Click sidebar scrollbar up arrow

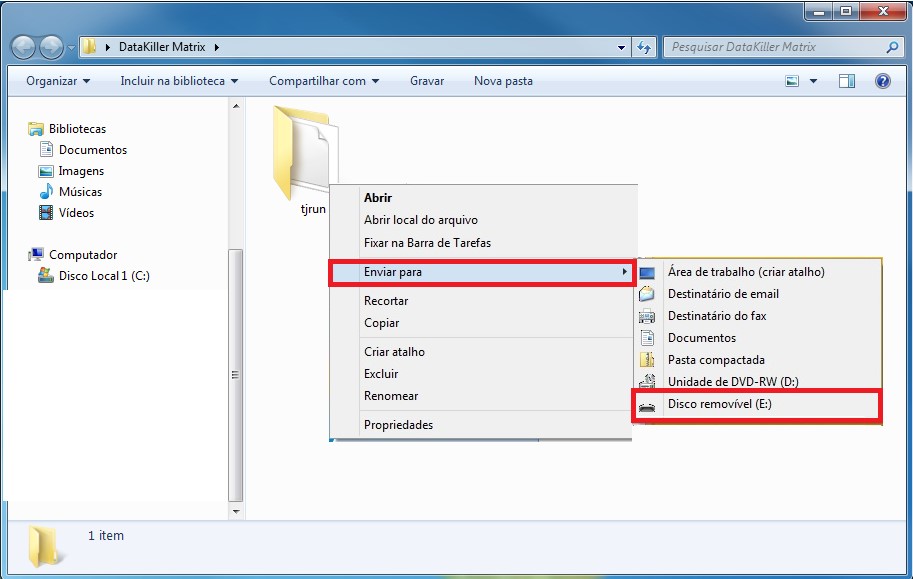[x=236, y=106]
